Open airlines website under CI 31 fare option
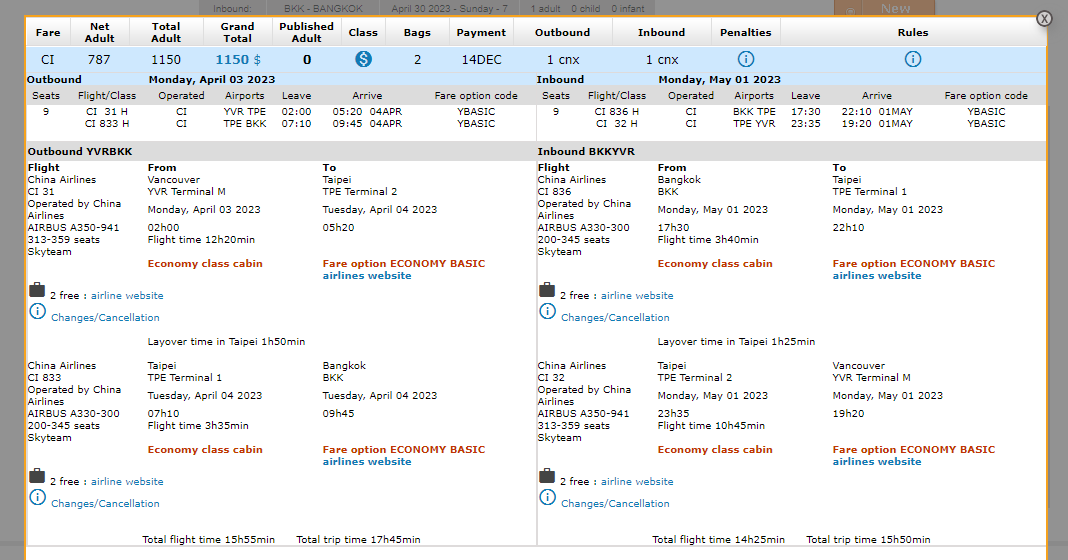The width and height of the screenshot is (1068, 560). click(x=366, y=276)
